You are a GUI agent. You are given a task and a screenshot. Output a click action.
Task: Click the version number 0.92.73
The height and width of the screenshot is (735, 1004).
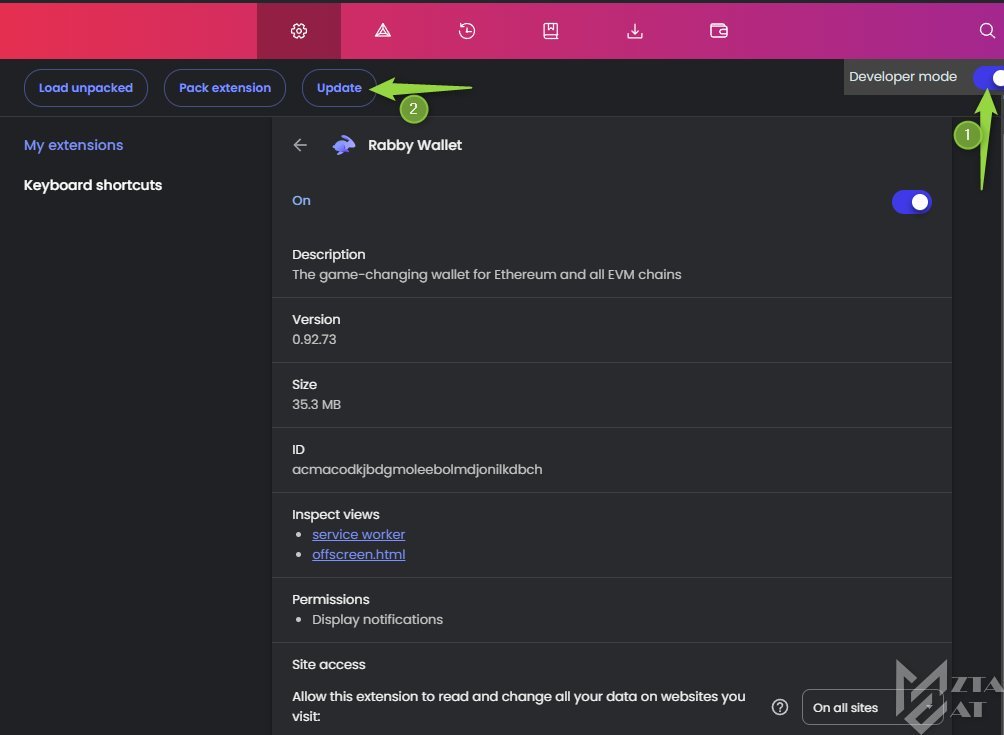[x=314, y=339]
